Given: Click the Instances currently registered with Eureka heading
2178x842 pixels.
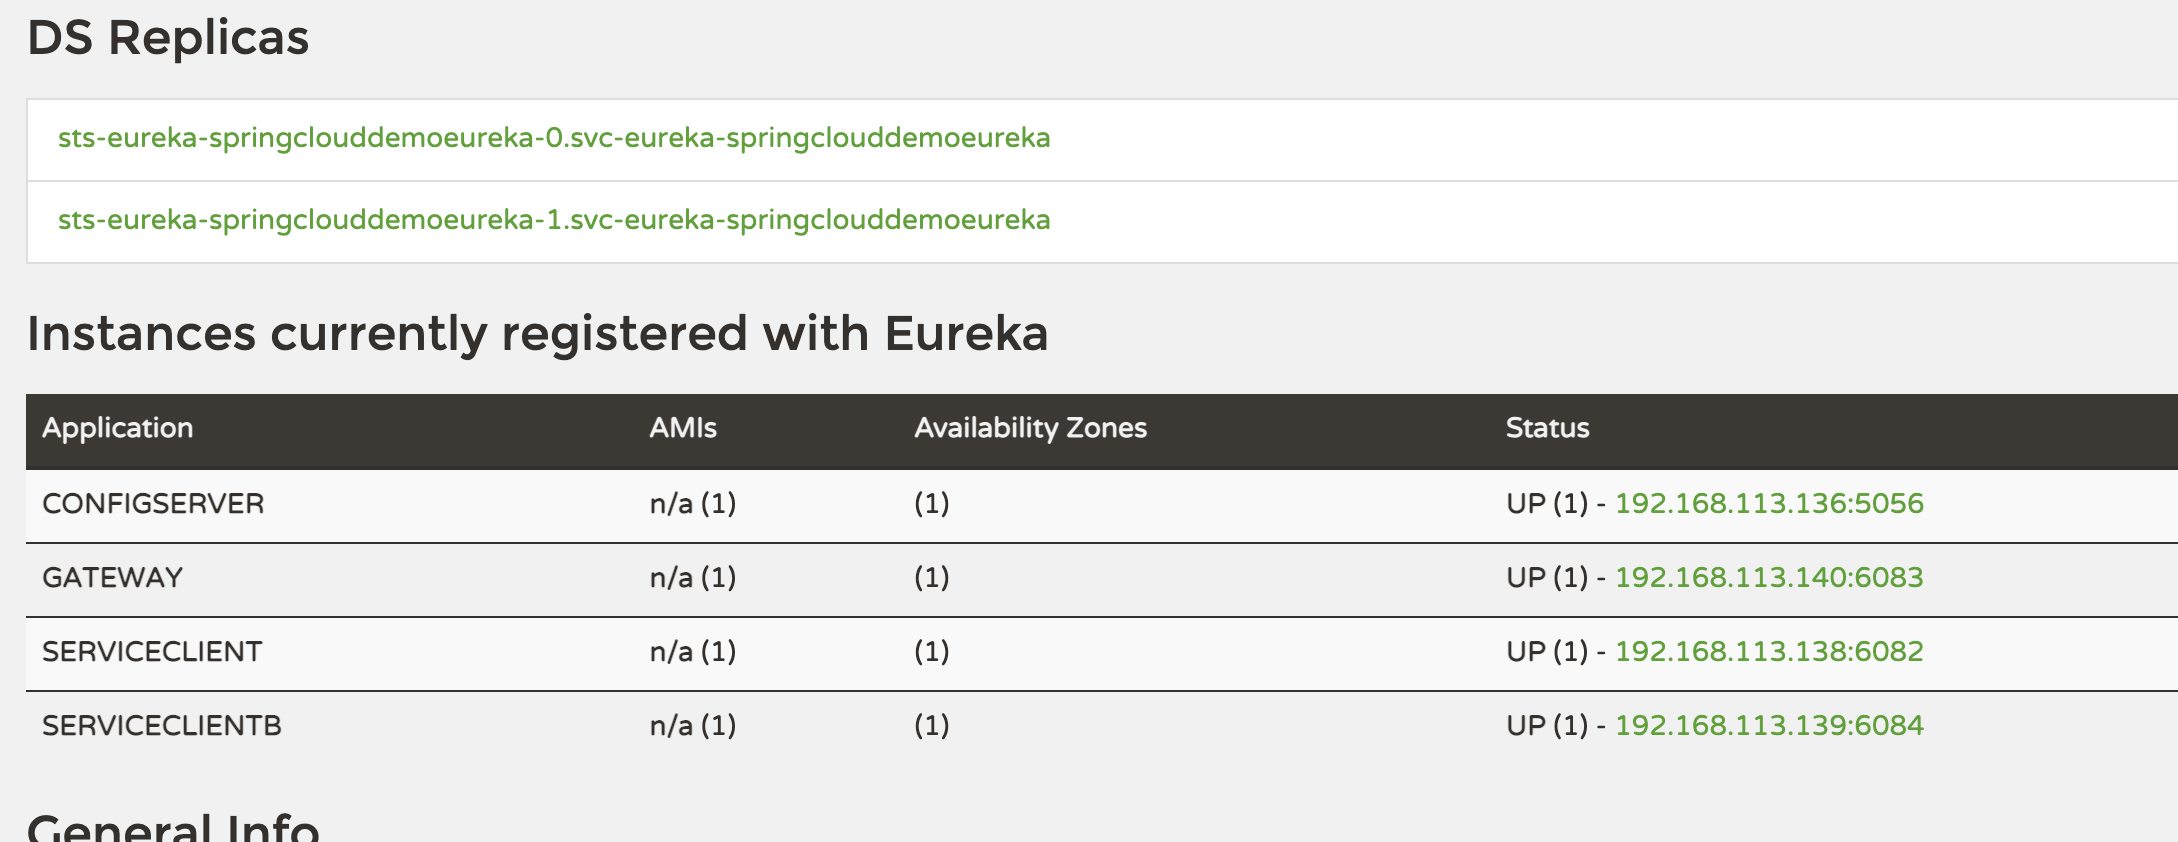Looking at the screenshot, I should point(540,334).
